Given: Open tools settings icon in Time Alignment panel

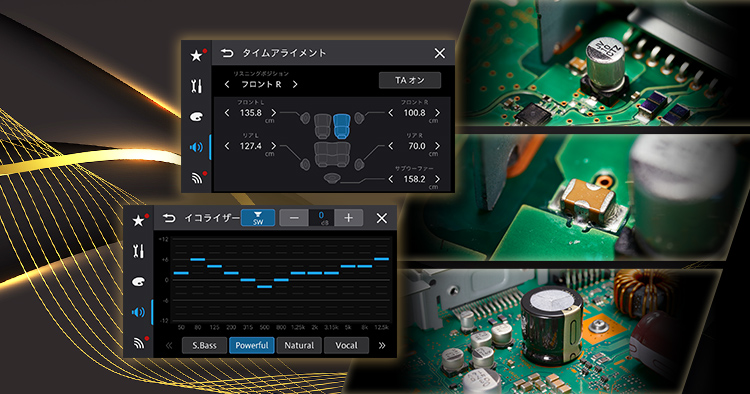Looking at the screenshot, I should coord(196,86).
